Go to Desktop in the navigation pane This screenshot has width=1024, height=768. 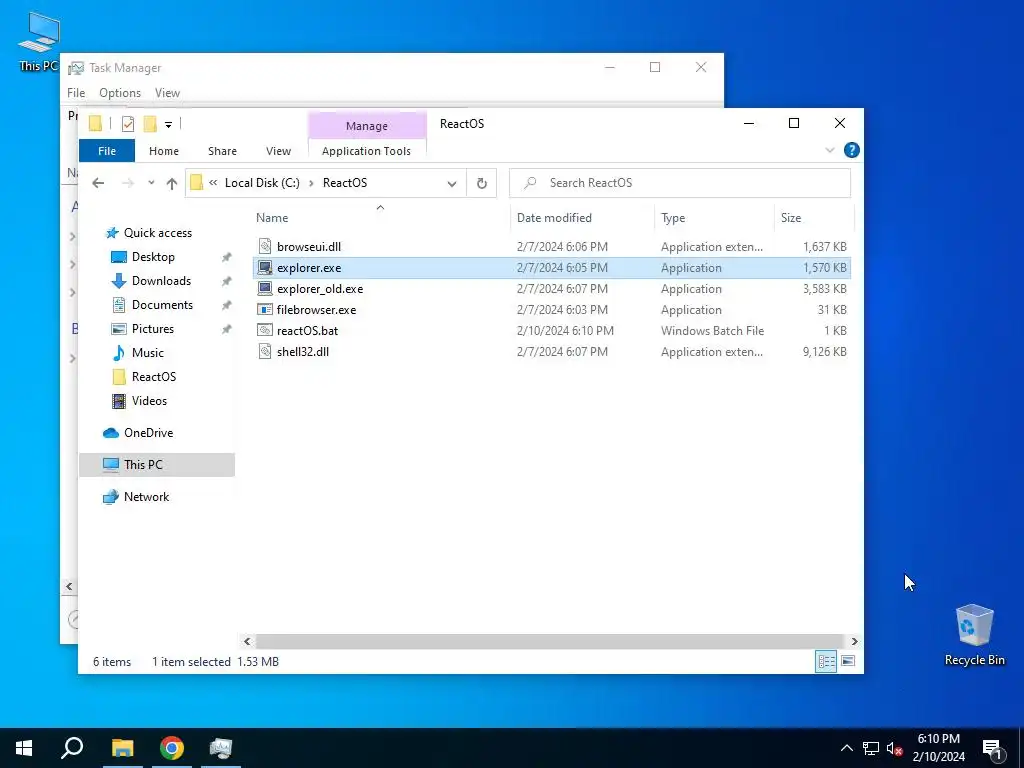point(153,257)
